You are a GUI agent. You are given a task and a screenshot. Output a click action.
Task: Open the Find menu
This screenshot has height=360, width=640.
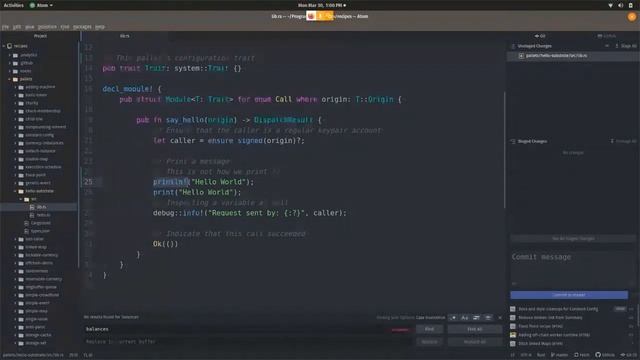(x=65, y=27)
